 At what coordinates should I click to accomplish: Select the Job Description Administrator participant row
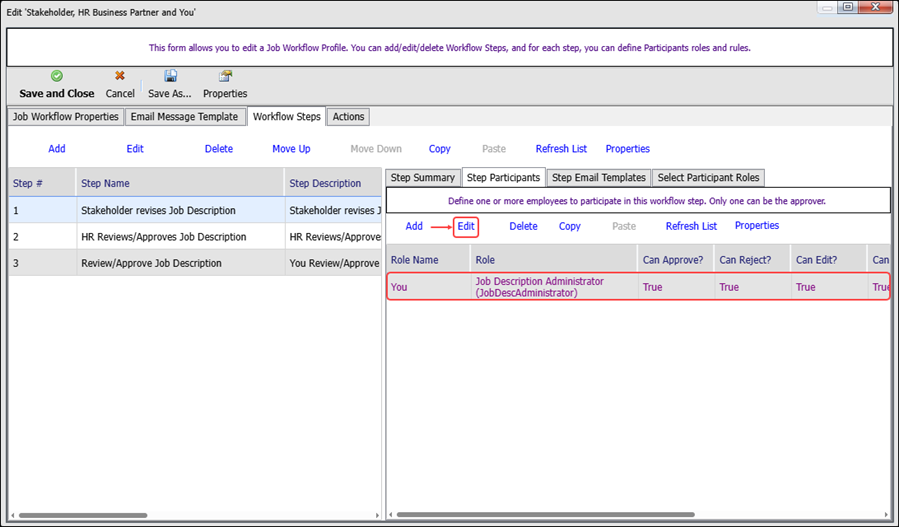tap(540, 287)
